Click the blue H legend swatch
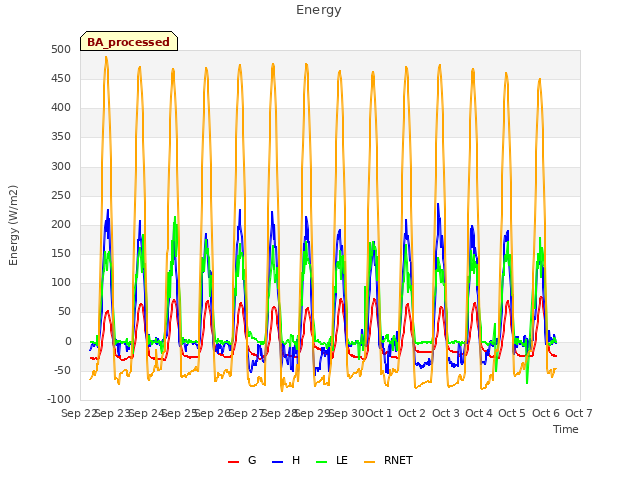The width and height of the screenshot is (640, 480). click(277, 462)
